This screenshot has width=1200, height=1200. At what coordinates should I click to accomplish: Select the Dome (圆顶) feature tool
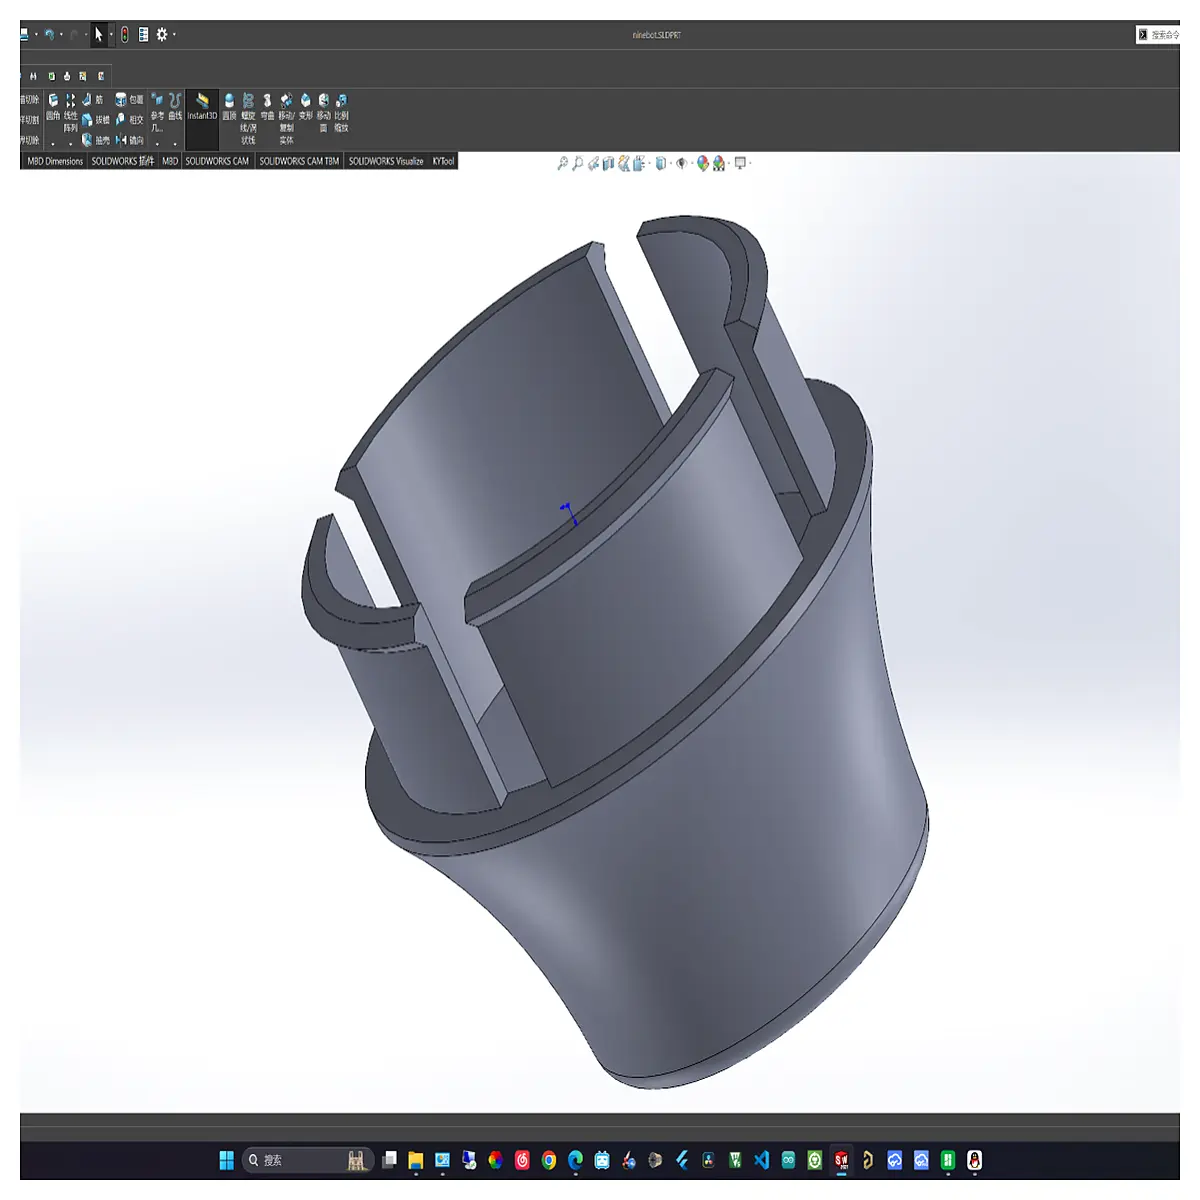coord(229,107)
